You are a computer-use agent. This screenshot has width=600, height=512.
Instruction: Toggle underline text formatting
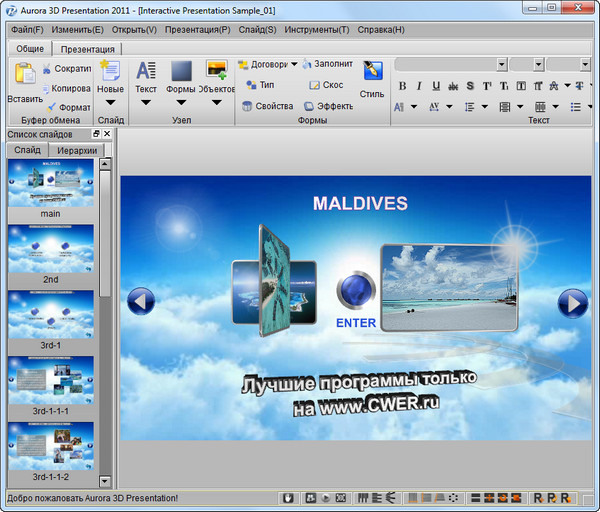click(x=437, y=86)
